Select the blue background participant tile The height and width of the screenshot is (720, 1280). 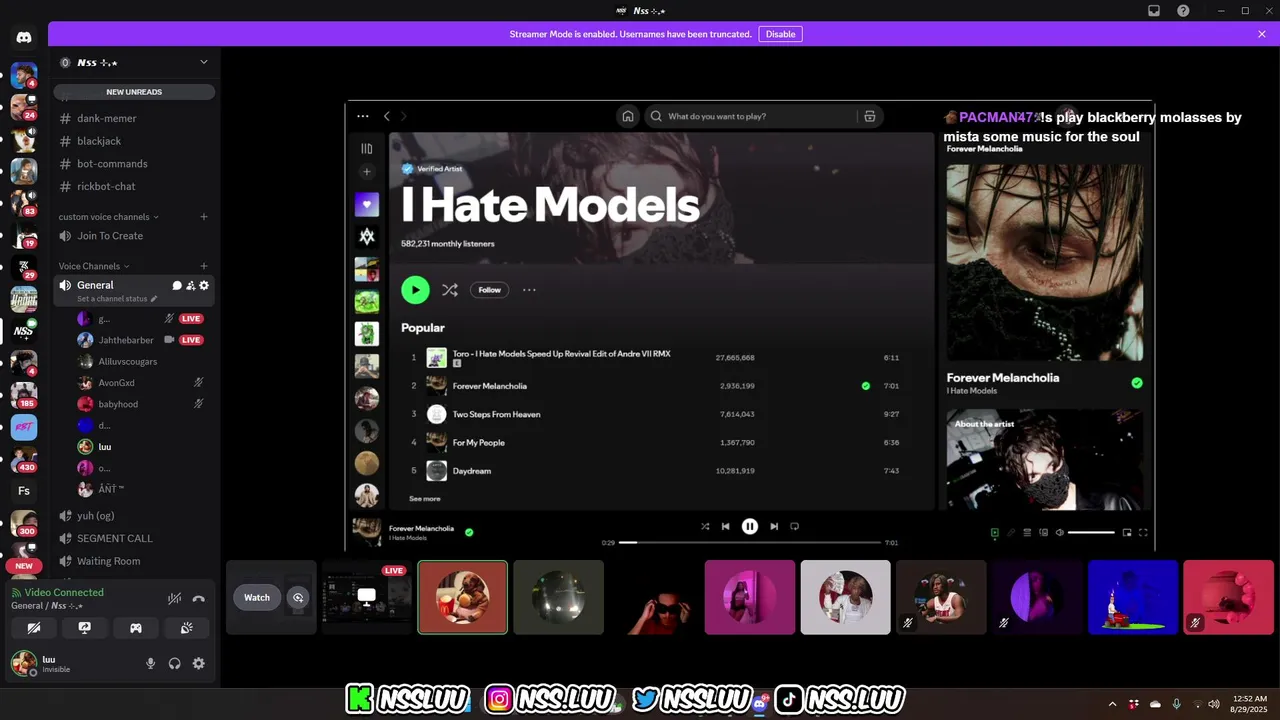pos(1133,597)
